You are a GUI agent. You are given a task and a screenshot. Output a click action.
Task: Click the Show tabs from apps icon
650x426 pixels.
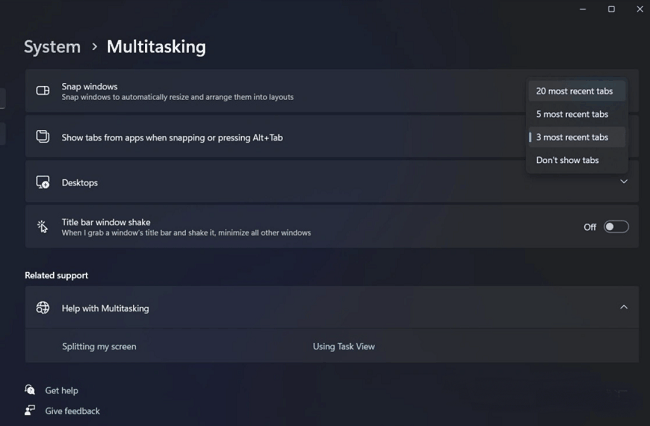pyautogui.click(x=43, y=137)
